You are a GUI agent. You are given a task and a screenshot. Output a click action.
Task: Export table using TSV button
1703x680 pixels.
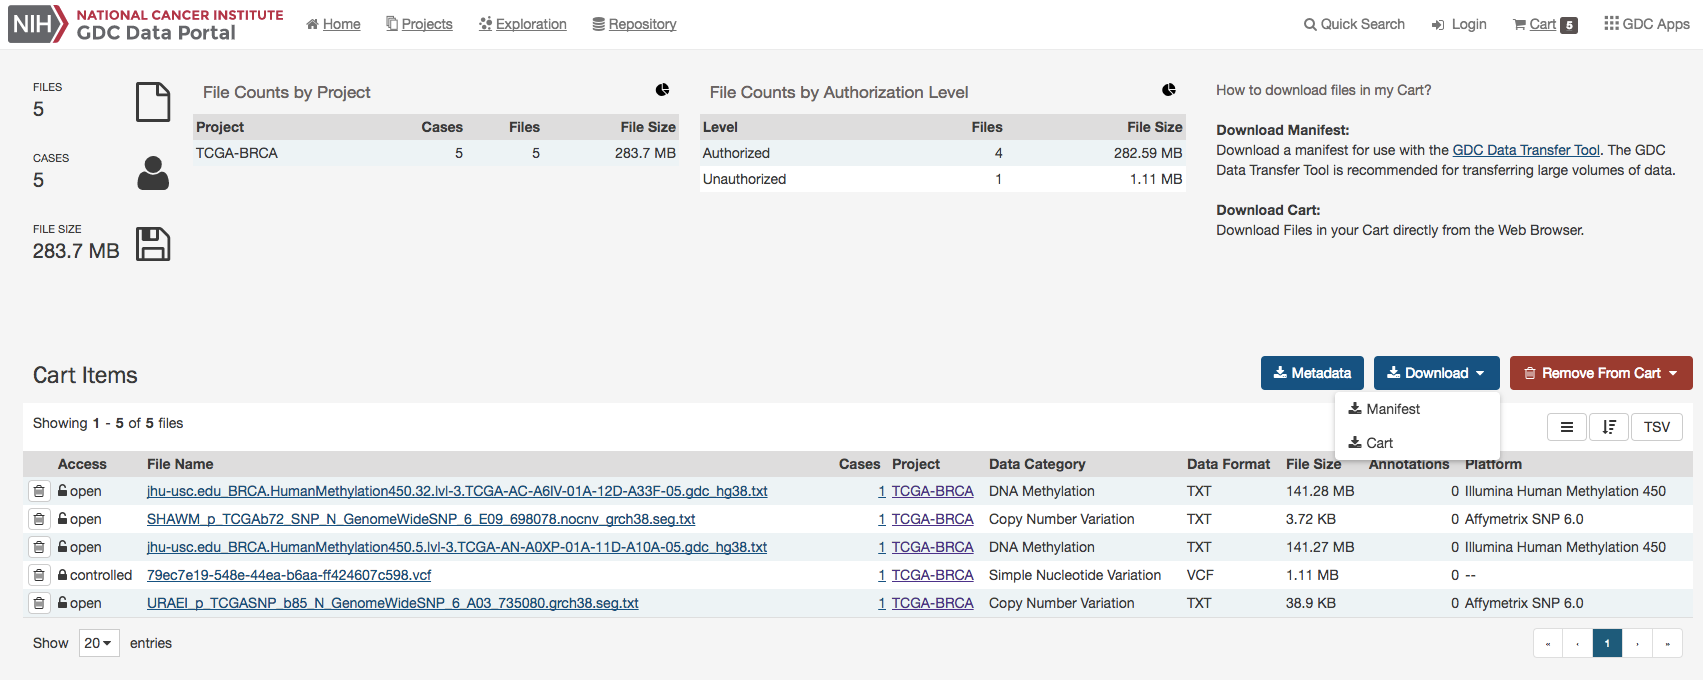pyautogui.click(x=1656, y=427)
